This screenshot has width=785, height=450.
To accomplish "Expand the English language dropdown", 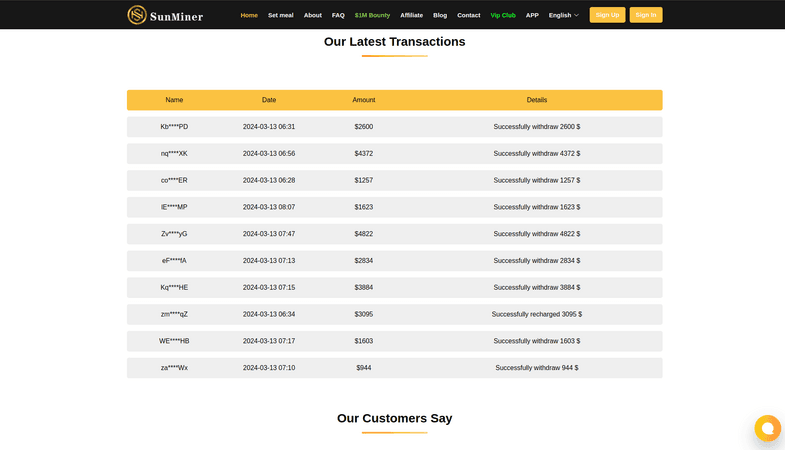I will point(563,15).
